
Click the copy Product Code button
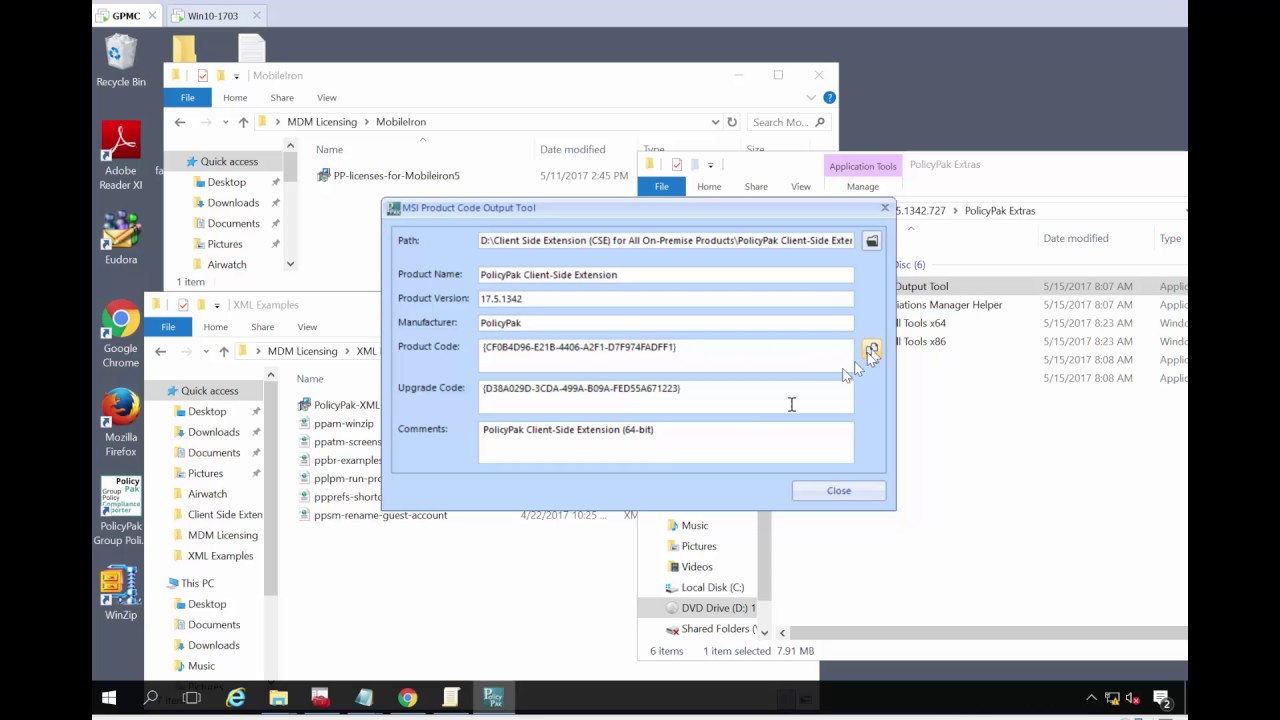click(x=872, y=350)
